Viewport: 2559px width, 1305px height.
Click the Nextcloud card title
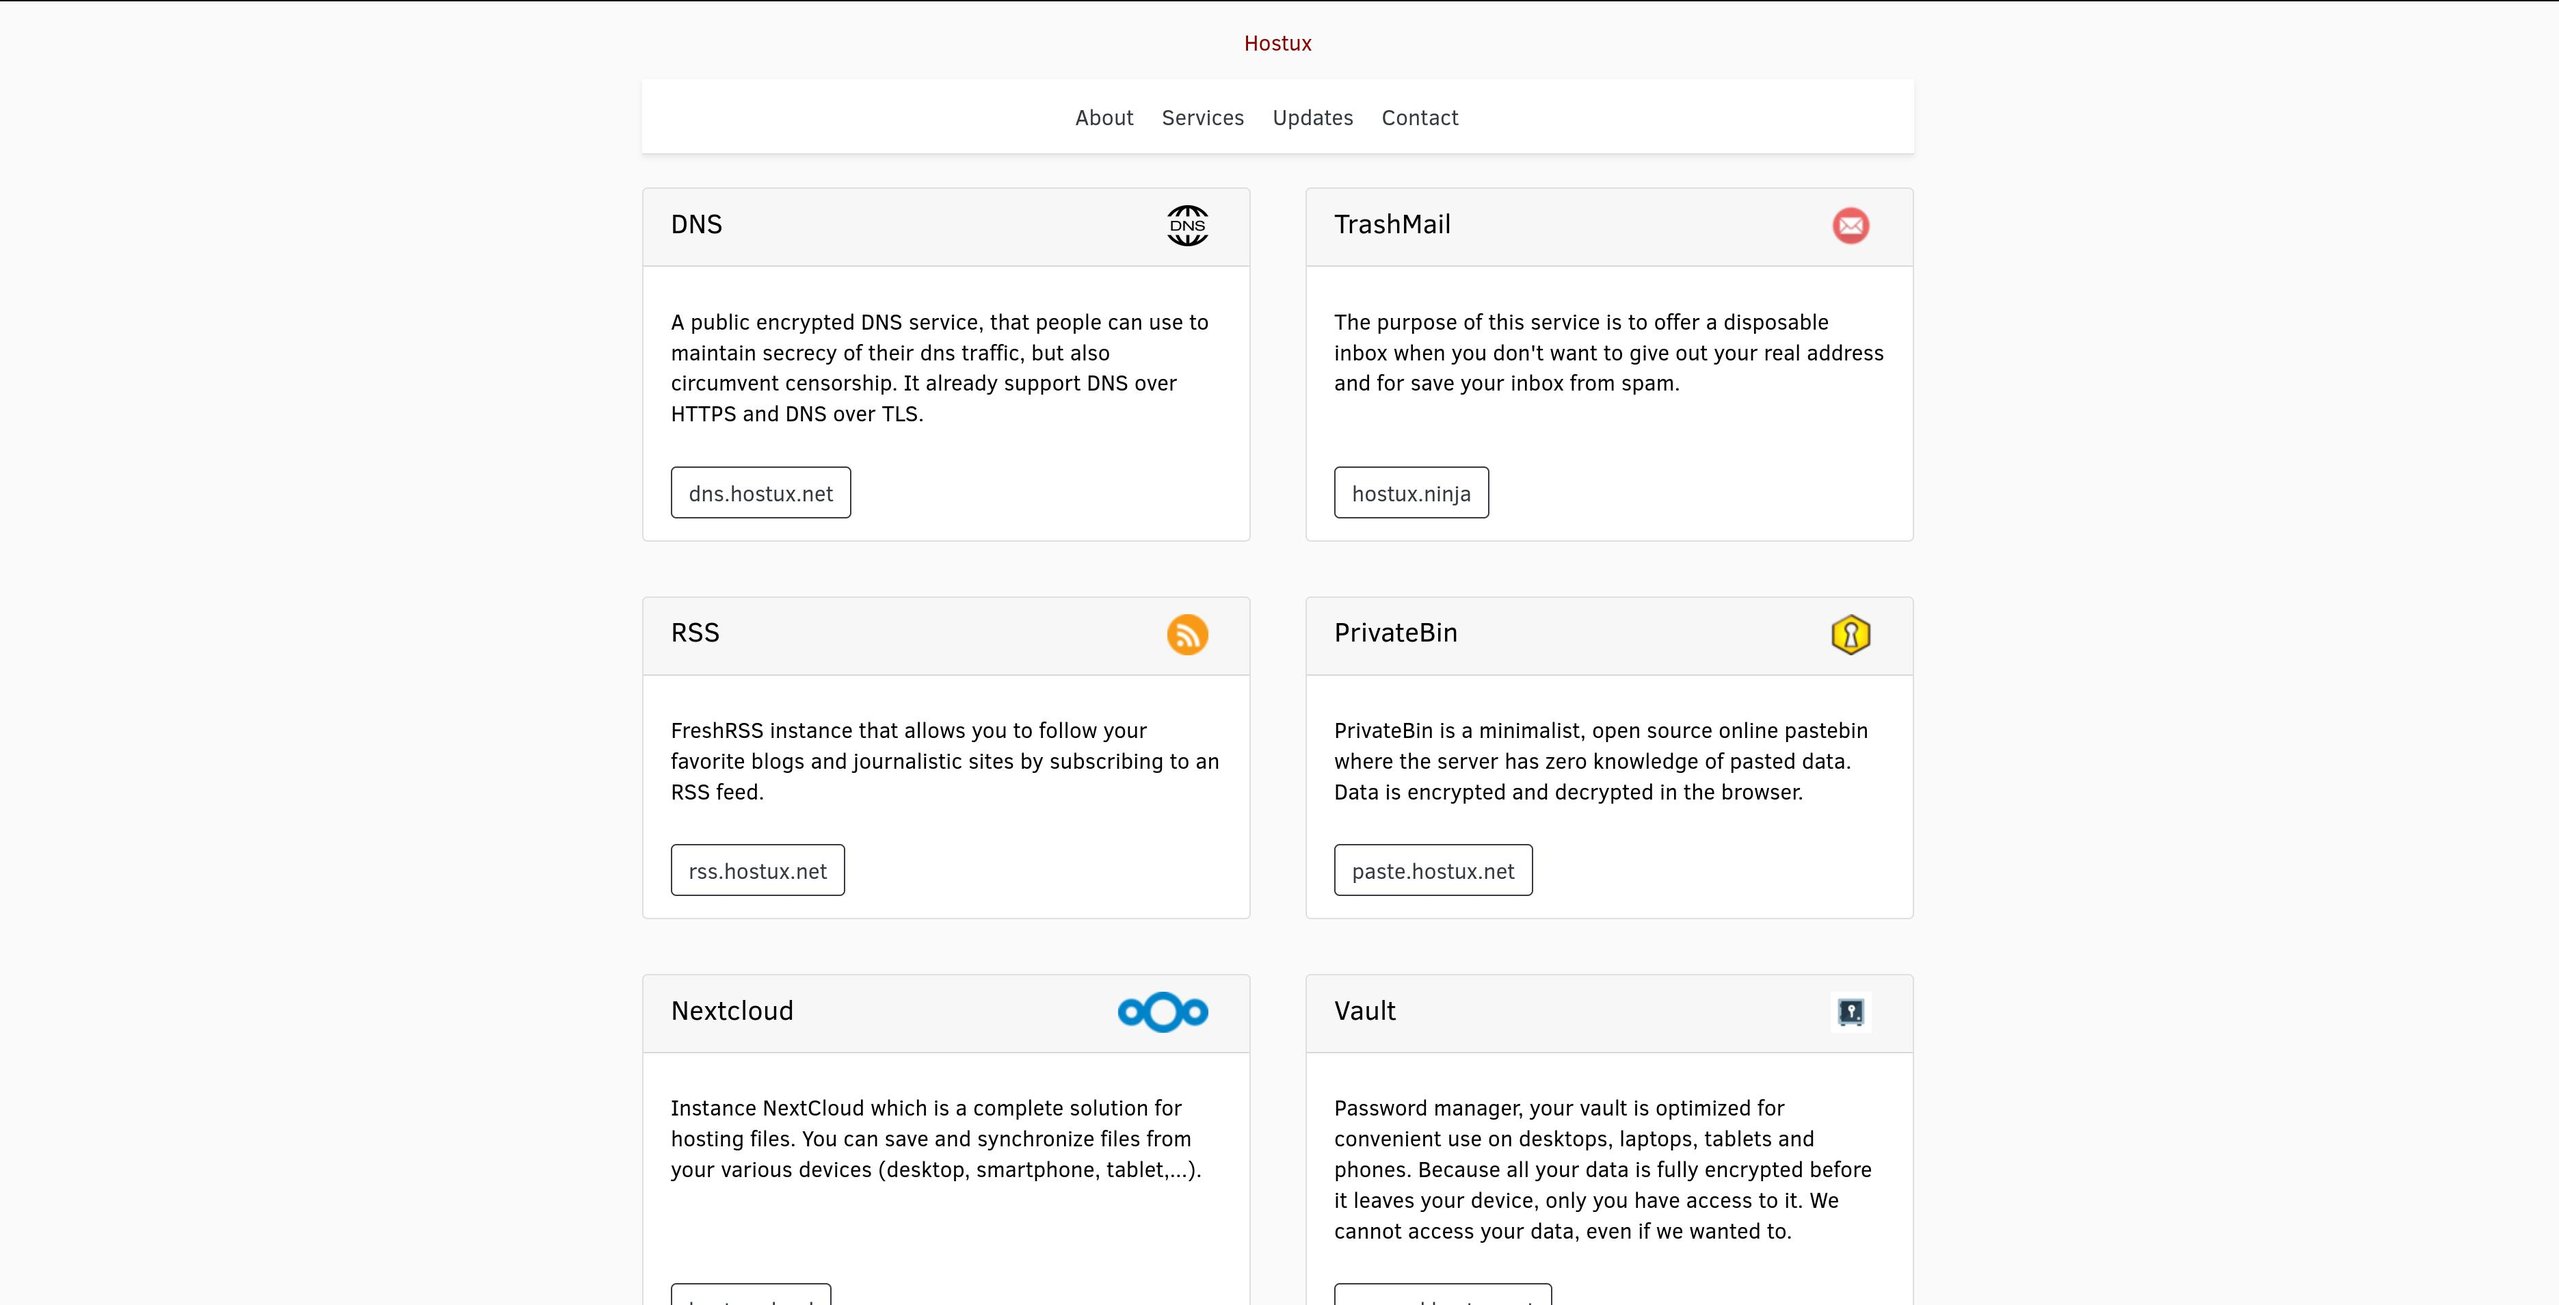732,1011
